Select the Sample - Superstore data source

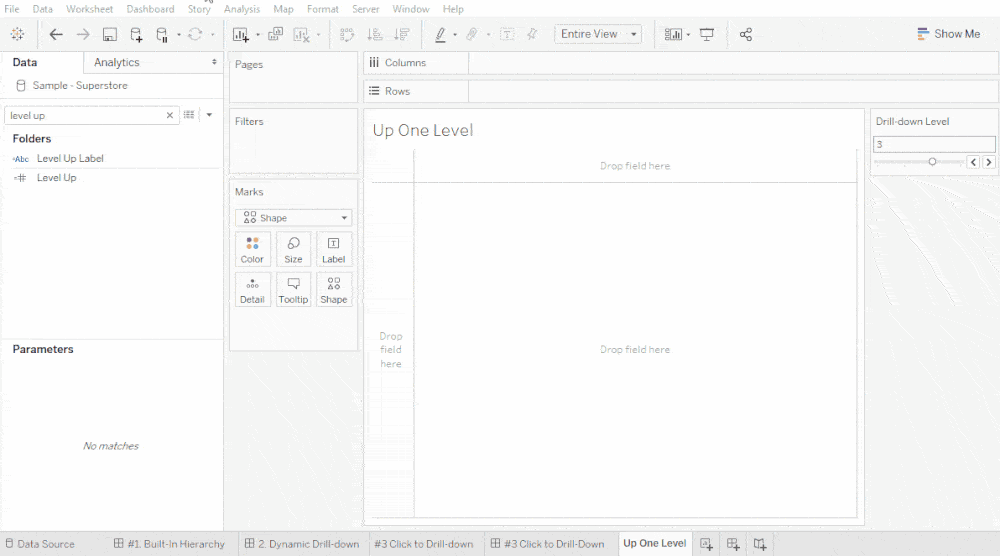pyautogui.click(x=80, y=85)
